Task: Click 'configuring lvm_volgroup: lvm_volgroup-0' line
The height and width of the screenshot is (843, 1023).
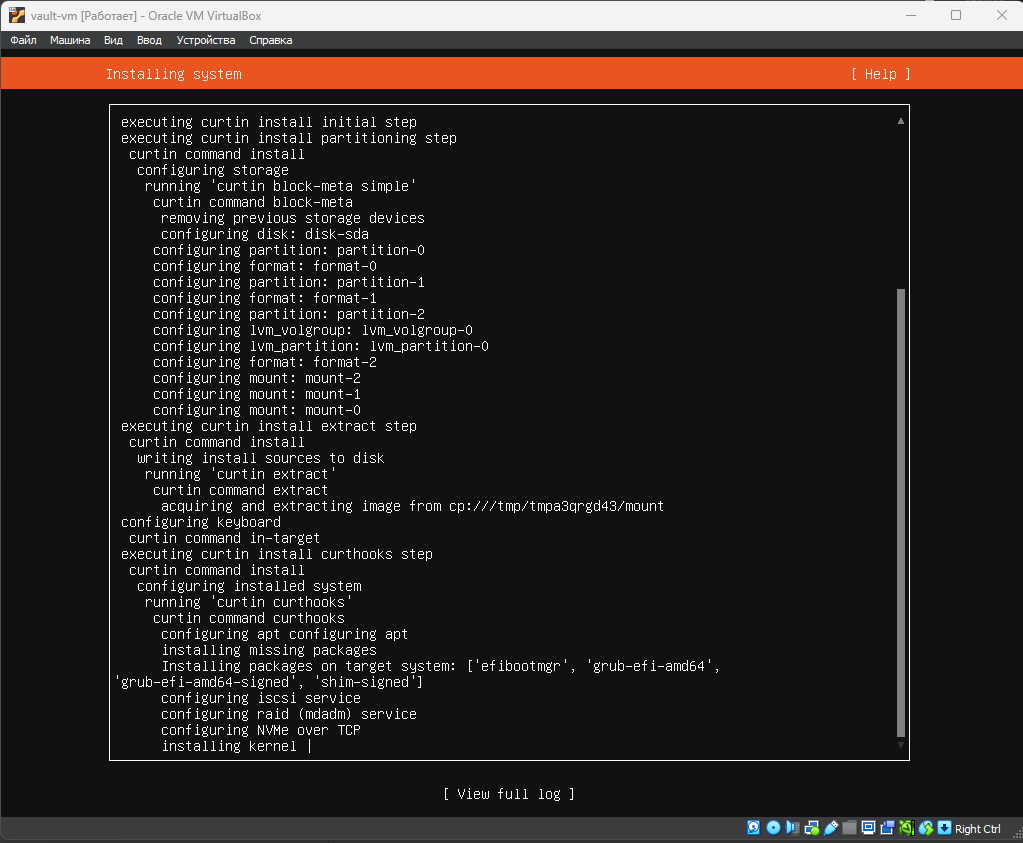Action: 313,330
